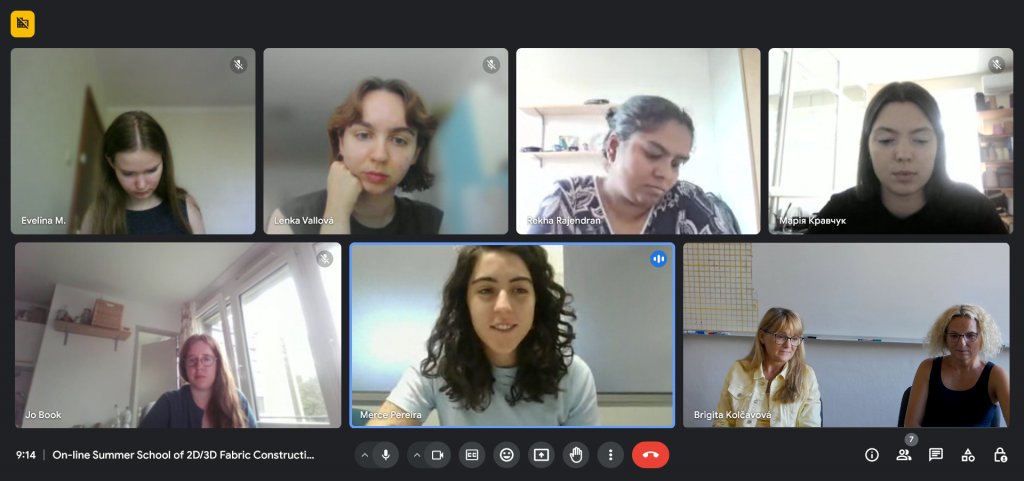Open meeting details info icon

(872, 455)
